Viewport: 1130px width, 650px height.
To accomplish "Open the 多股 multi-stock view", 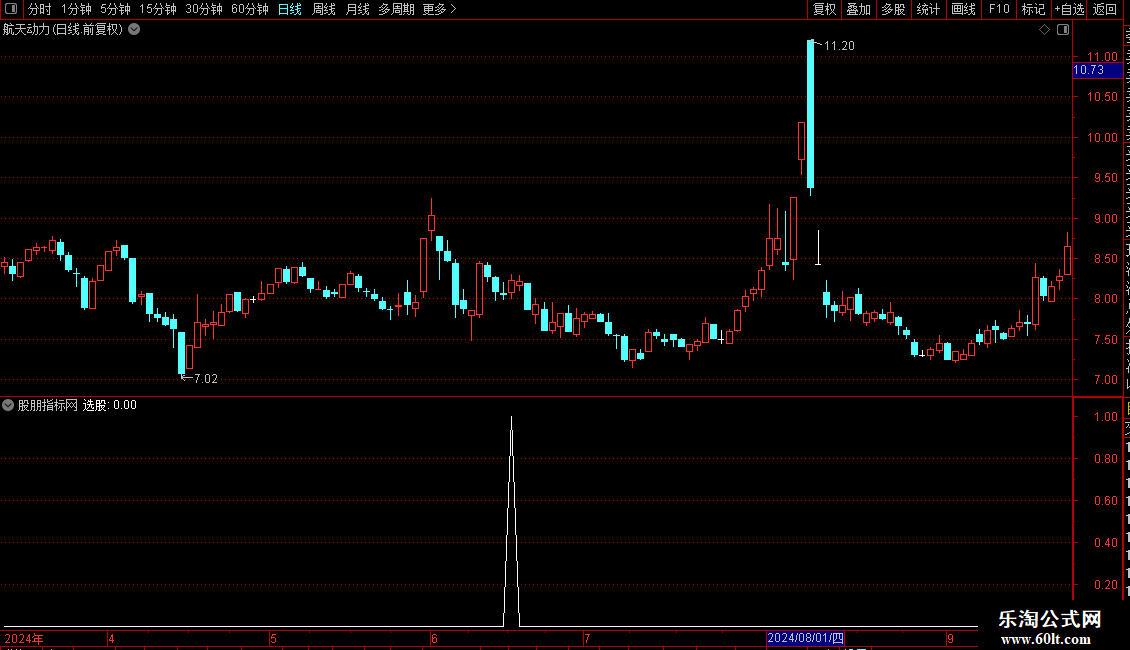I will 893,9.
